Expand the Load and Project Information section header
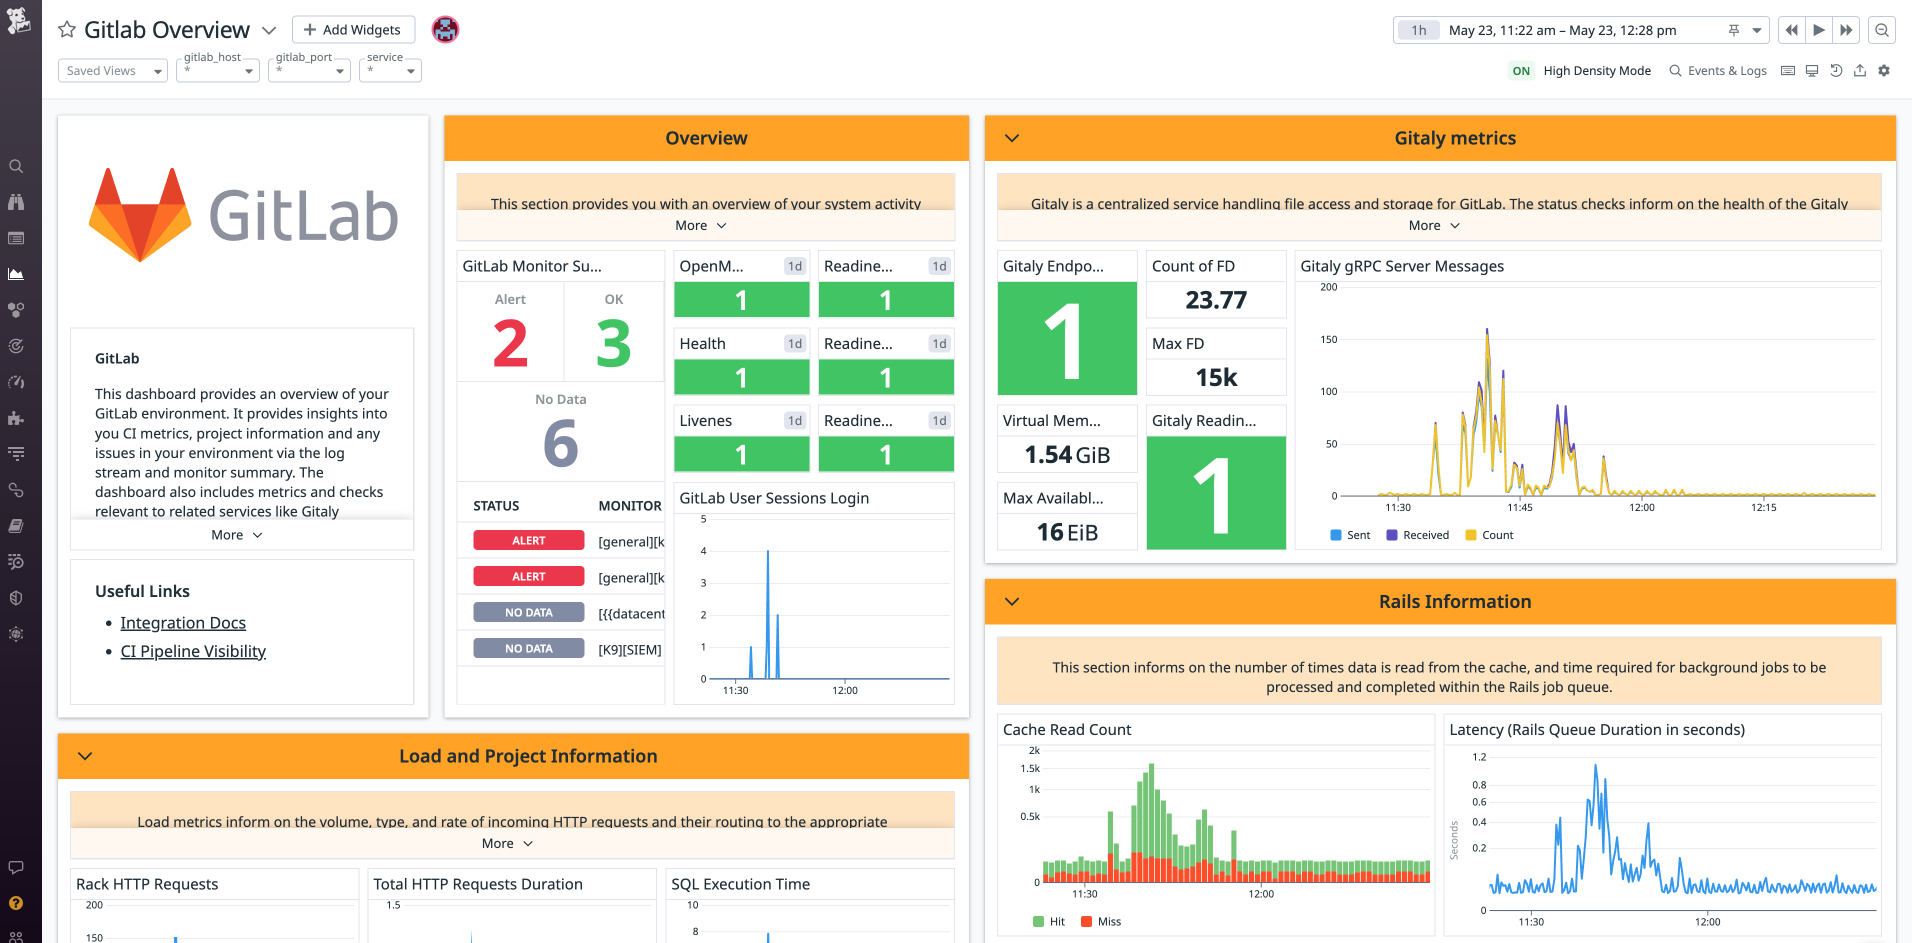Screen dimensions: 1912x943 click(x=85, y=756)
